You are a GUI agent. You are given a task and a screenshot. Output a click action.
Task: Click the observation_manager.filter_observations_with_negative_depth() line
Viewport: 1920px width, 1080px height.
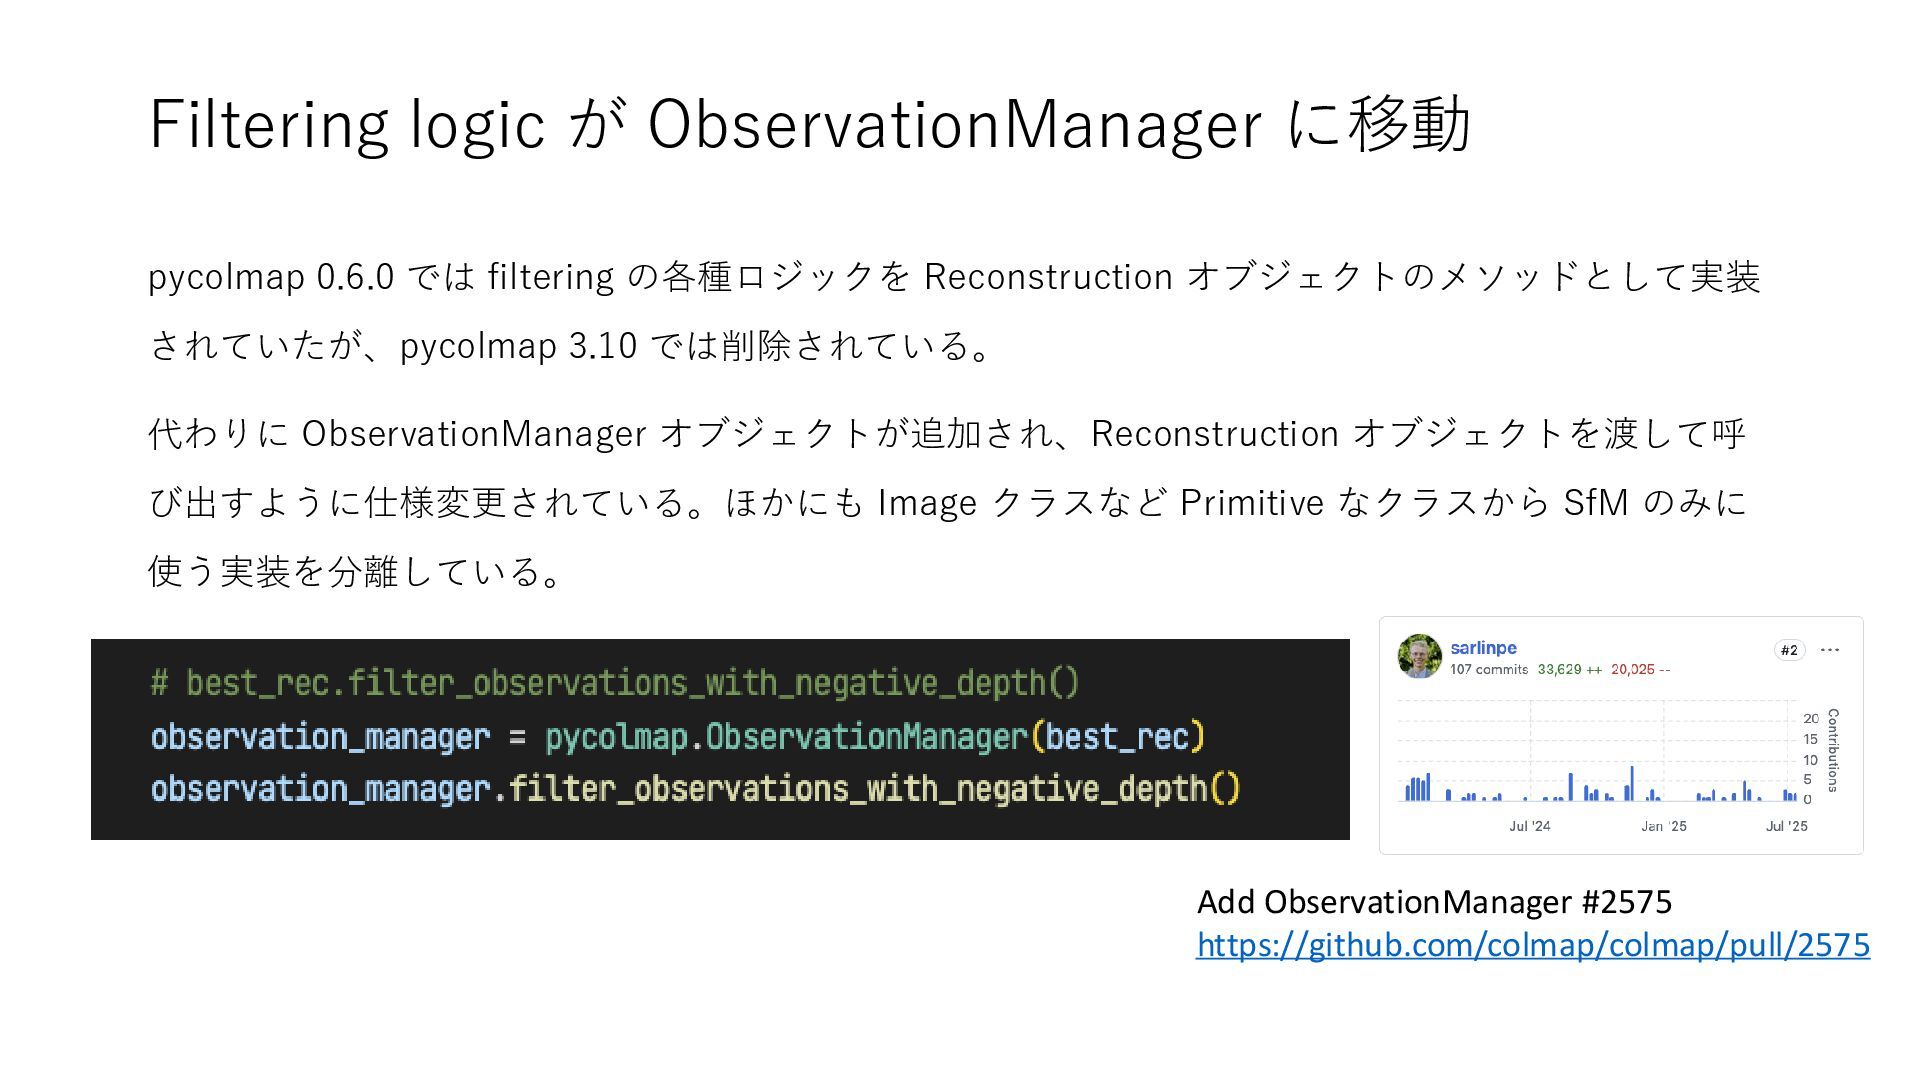[x=695, y=789]
